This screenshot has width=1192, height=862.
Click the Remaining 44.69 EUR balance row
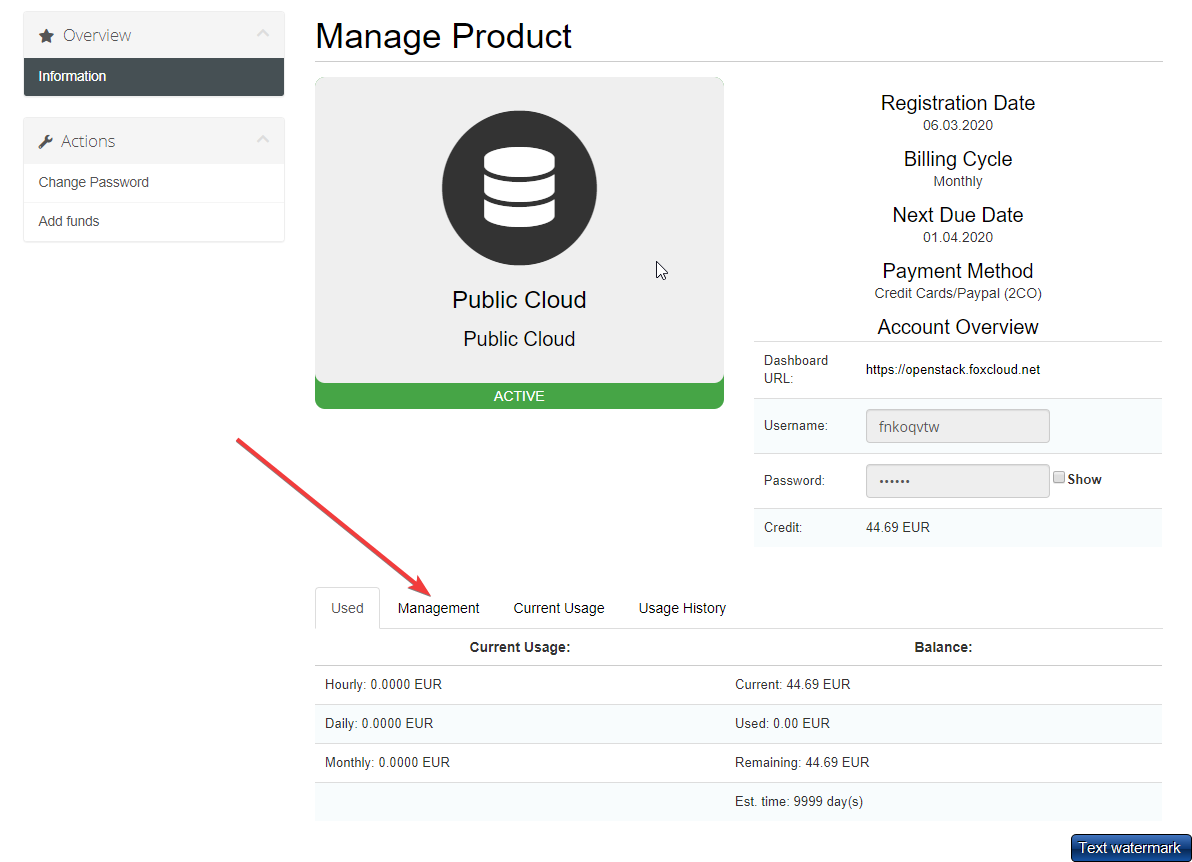pyautogui.click(x=802, y=763)
